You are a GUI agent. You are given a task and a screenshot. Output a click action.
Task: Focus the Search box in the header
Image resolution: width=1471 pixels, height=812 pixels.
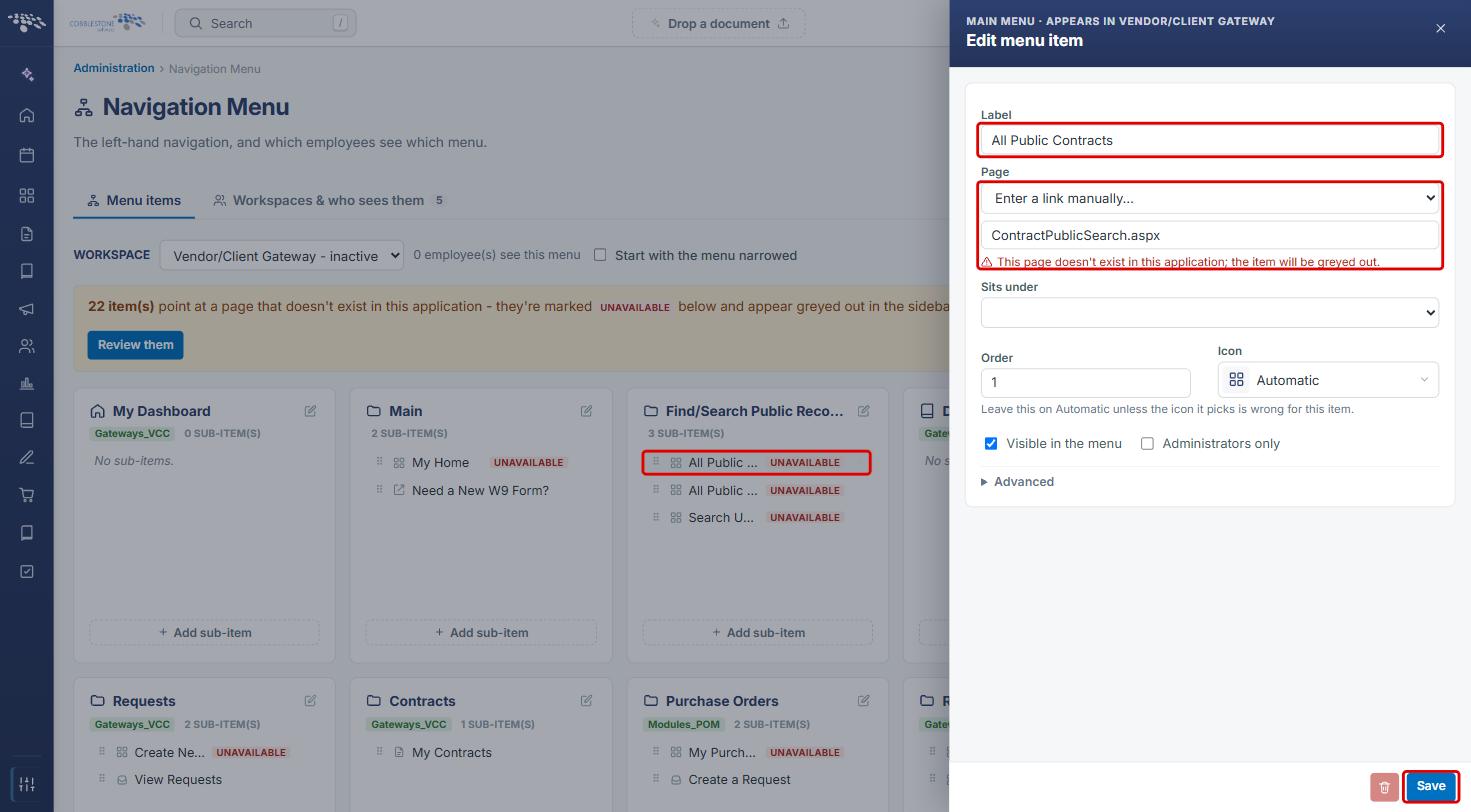tap(266, 23)
